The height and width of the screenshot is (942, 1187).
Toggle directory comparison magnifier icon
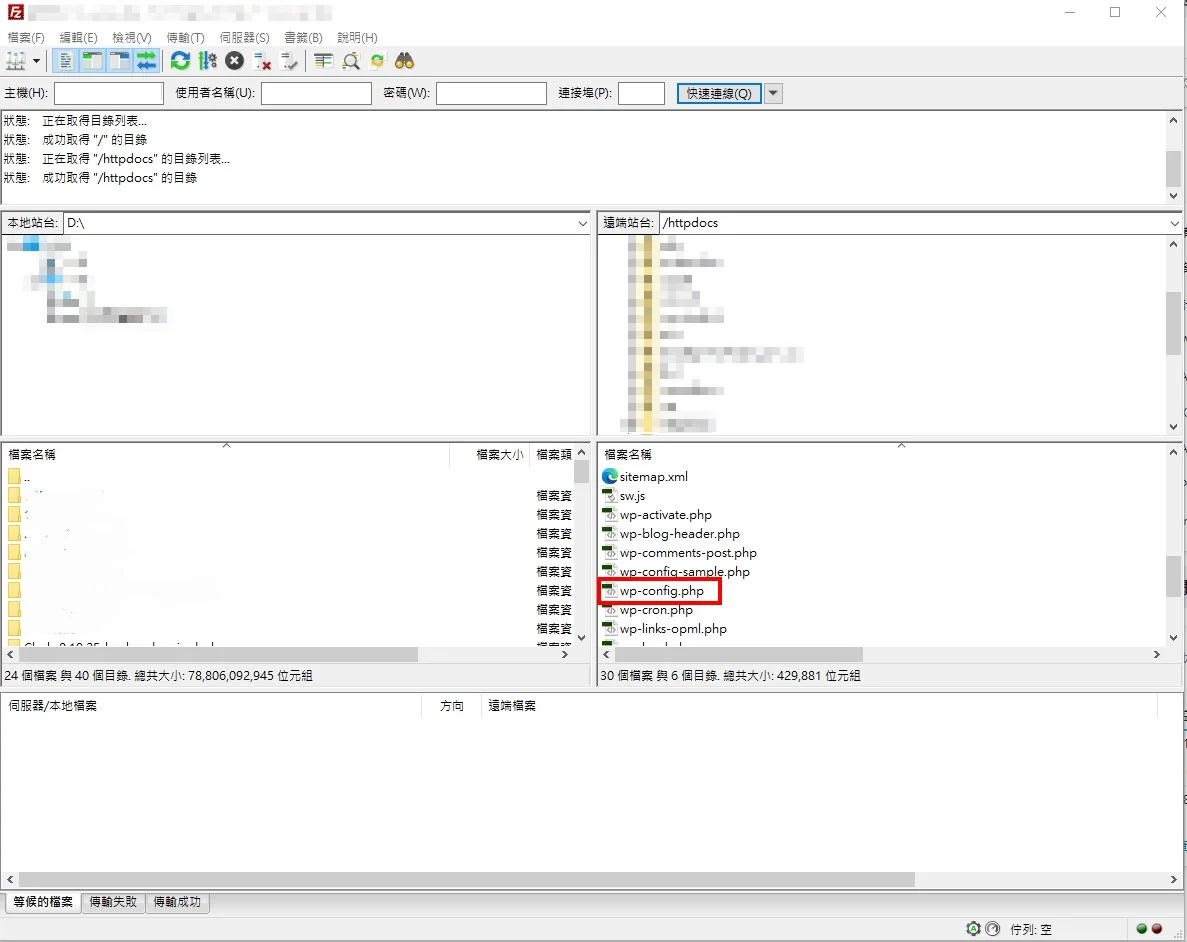tap(350, 61)
